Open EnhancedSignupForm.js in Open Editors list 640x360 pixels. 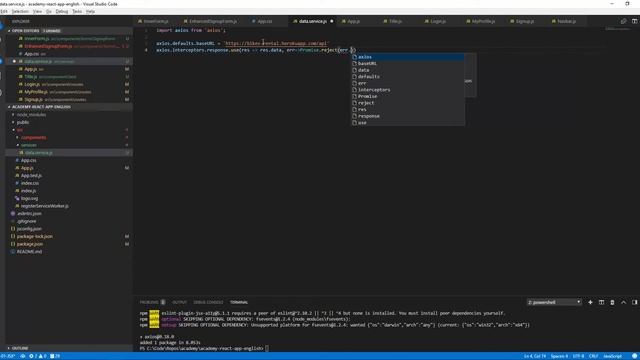click(48, 46)
